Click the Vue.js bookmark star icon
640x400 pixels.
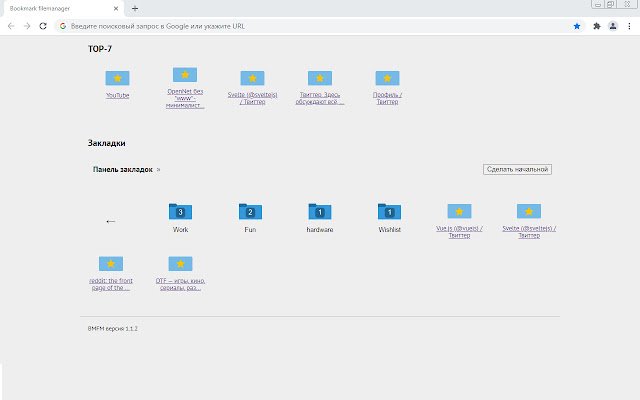point(459,211)
